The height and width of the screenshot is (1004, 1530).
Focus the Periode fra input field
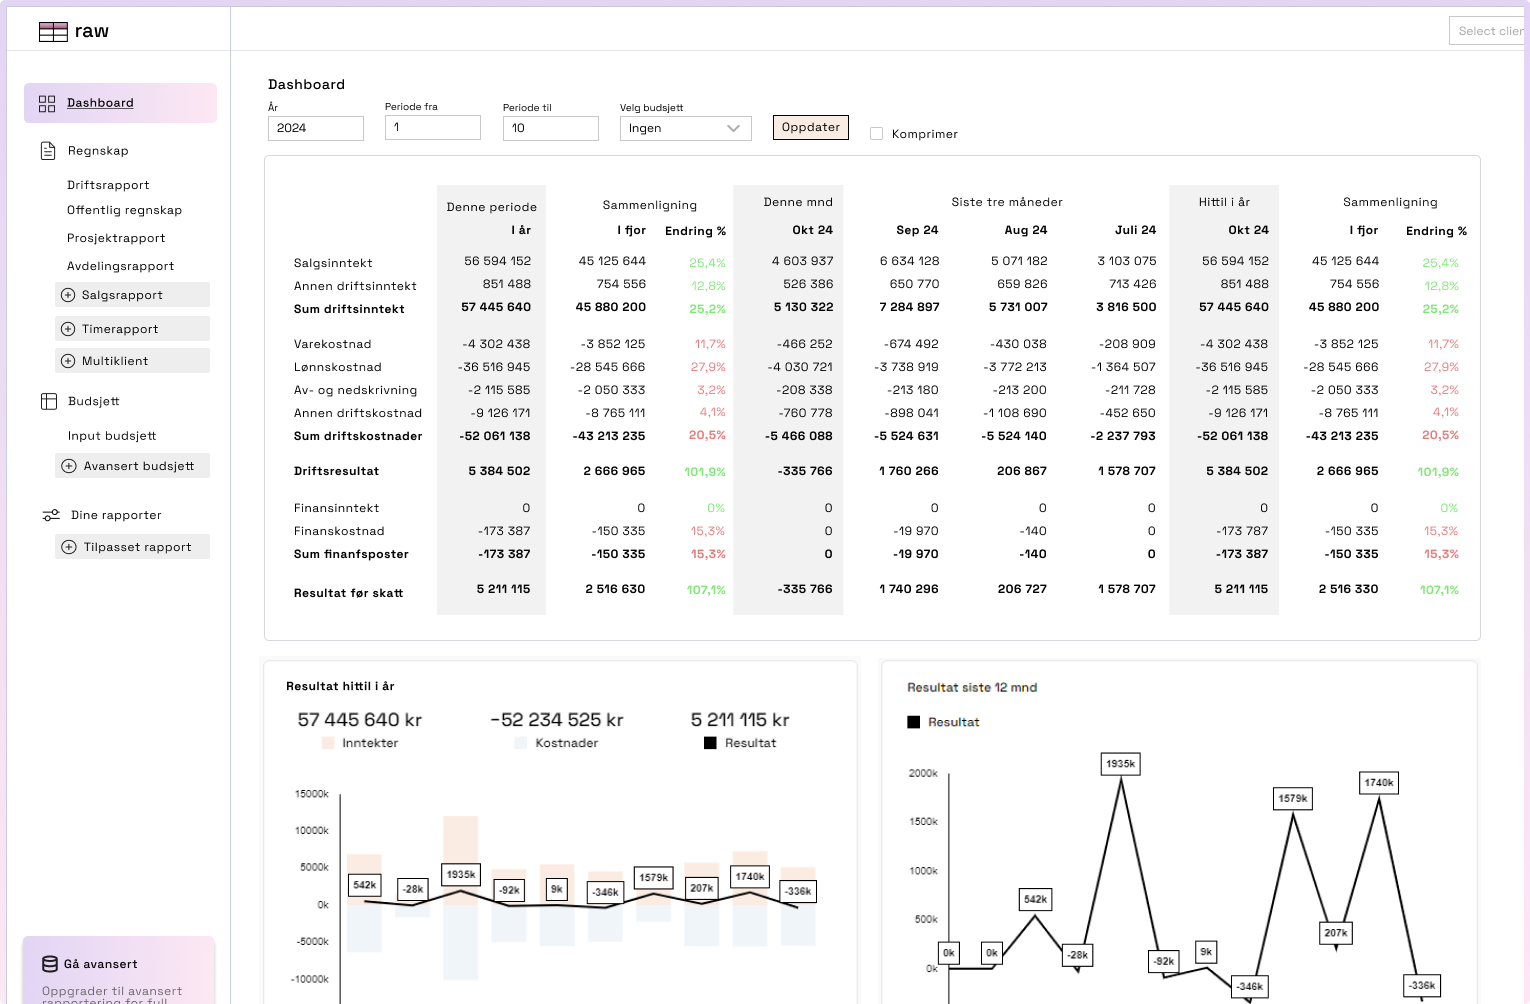point(433,127)
